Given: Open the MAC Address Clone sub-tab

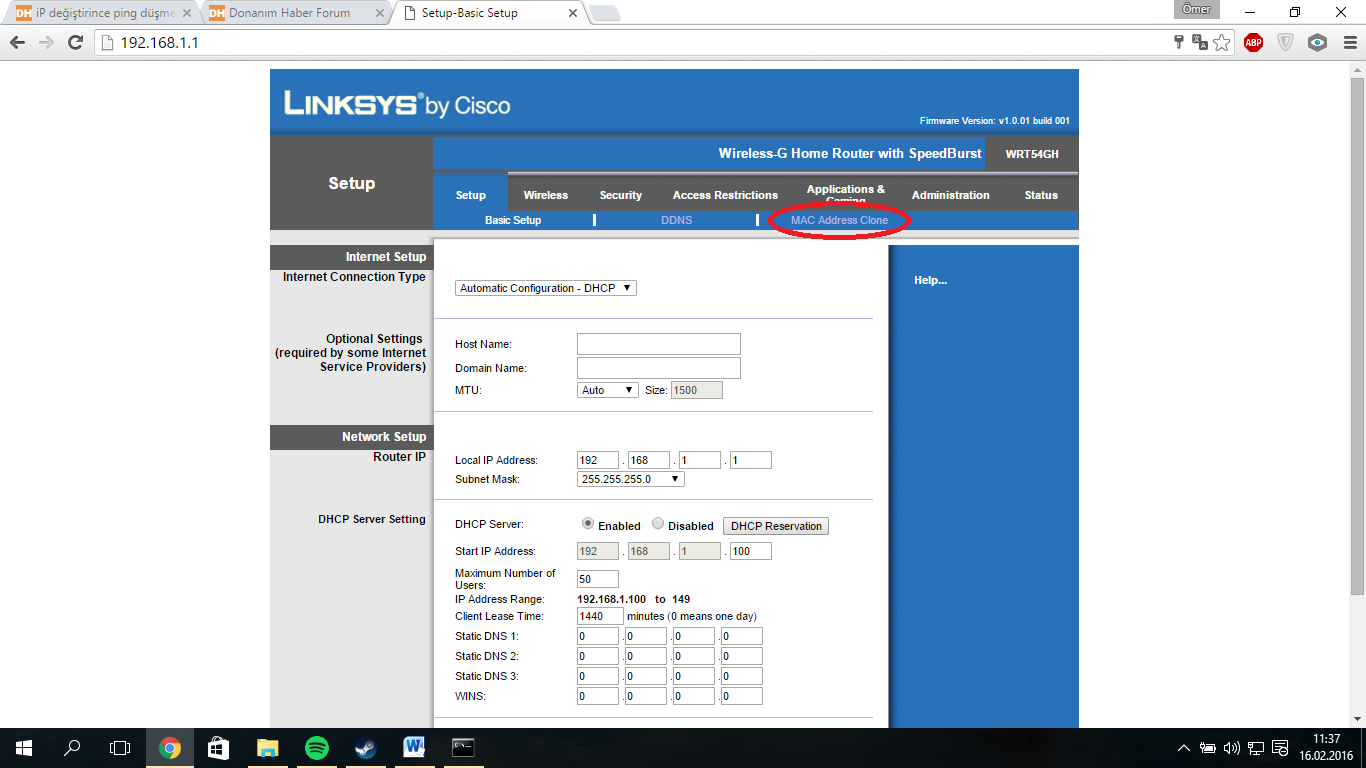Looking at the screenshot, I should [x=839, y=220].
